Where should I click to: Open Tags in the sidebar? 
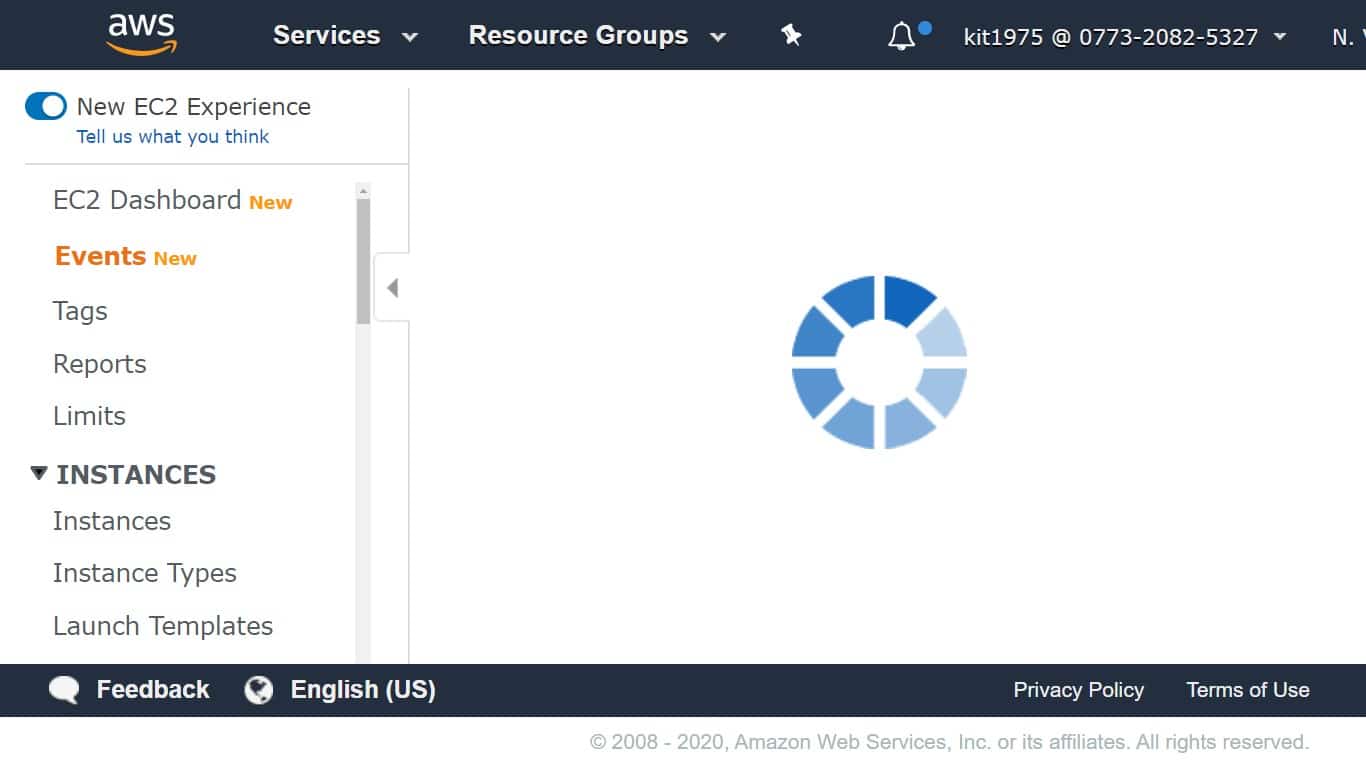80,311
